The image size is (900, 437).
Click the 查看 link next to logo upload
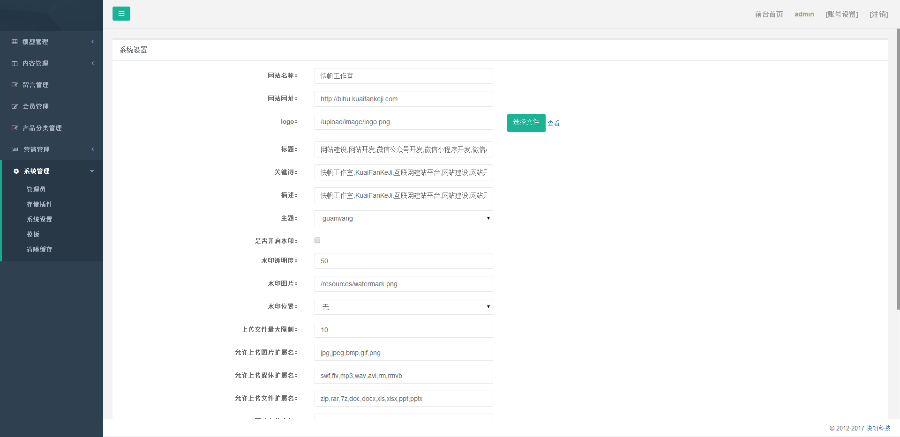point(553,123)
